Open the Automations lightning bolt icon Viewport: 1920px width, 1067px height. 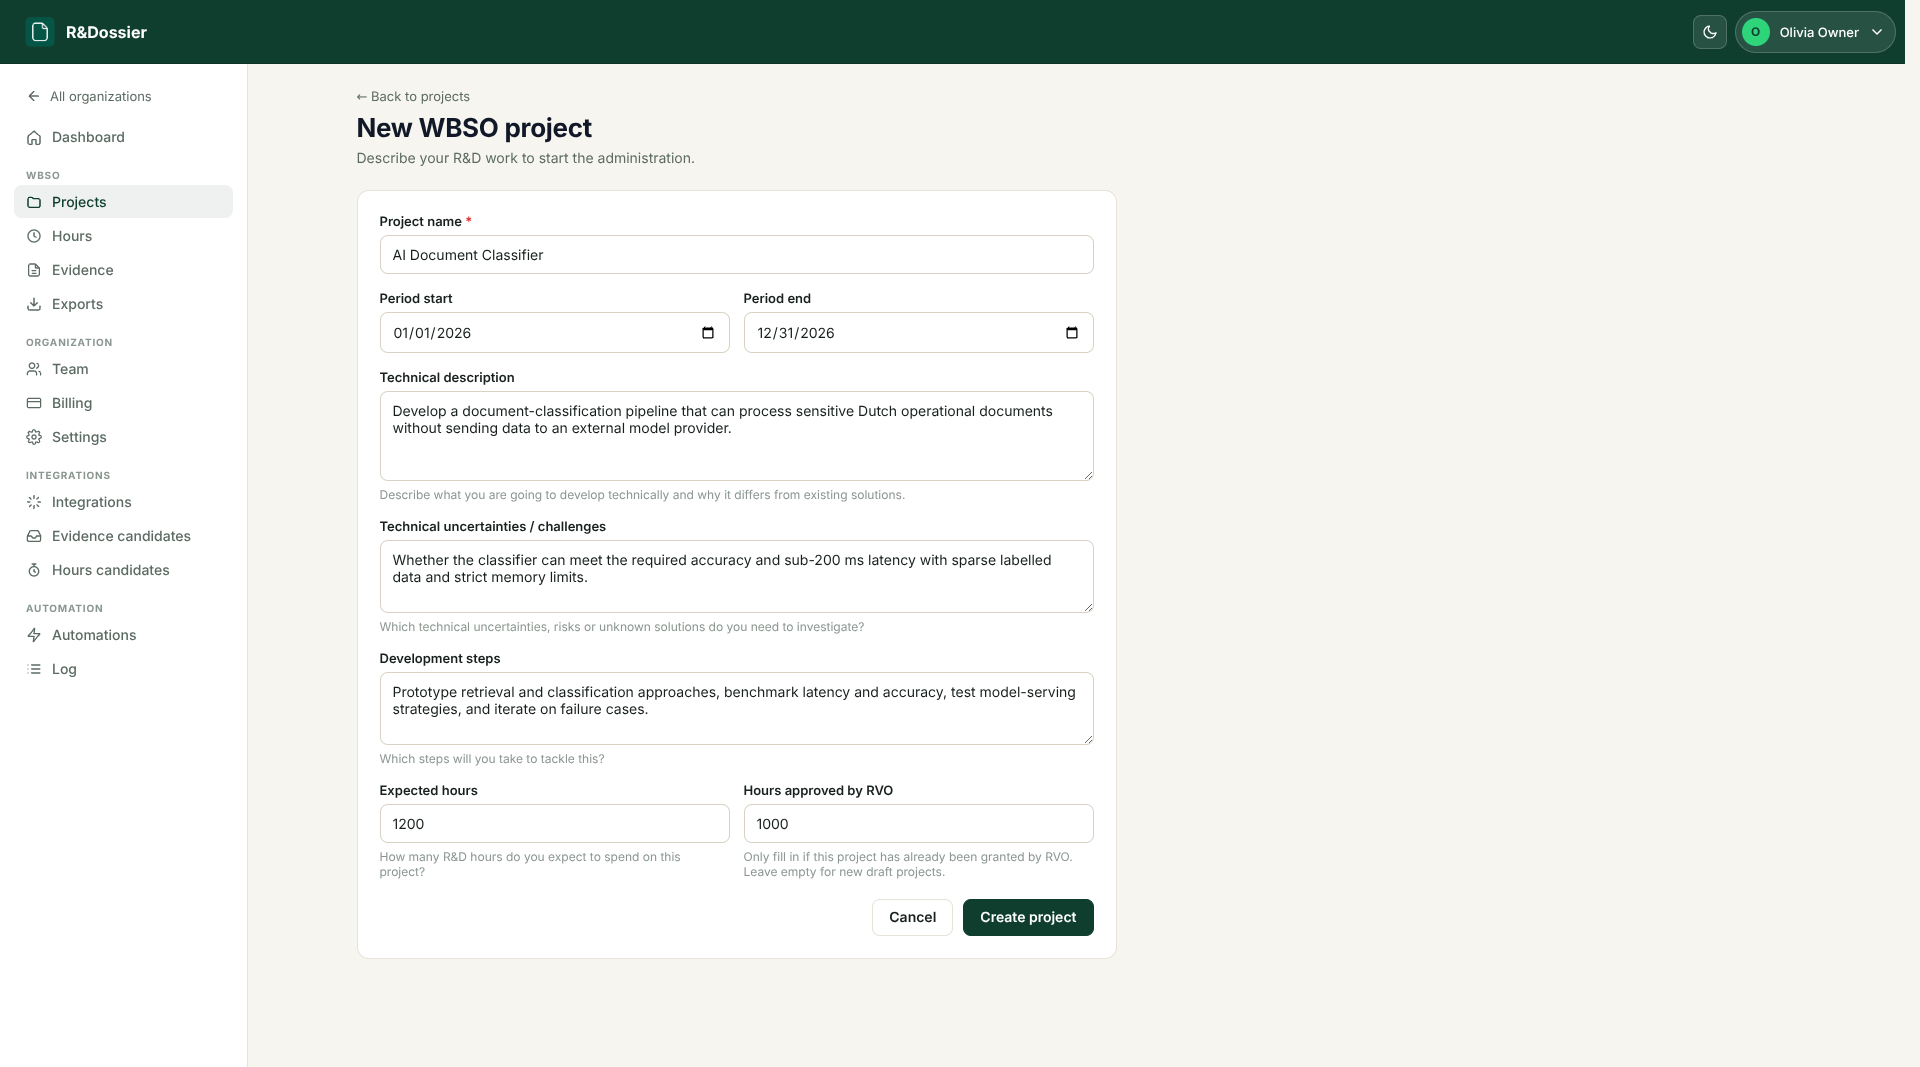pos(34,635)
